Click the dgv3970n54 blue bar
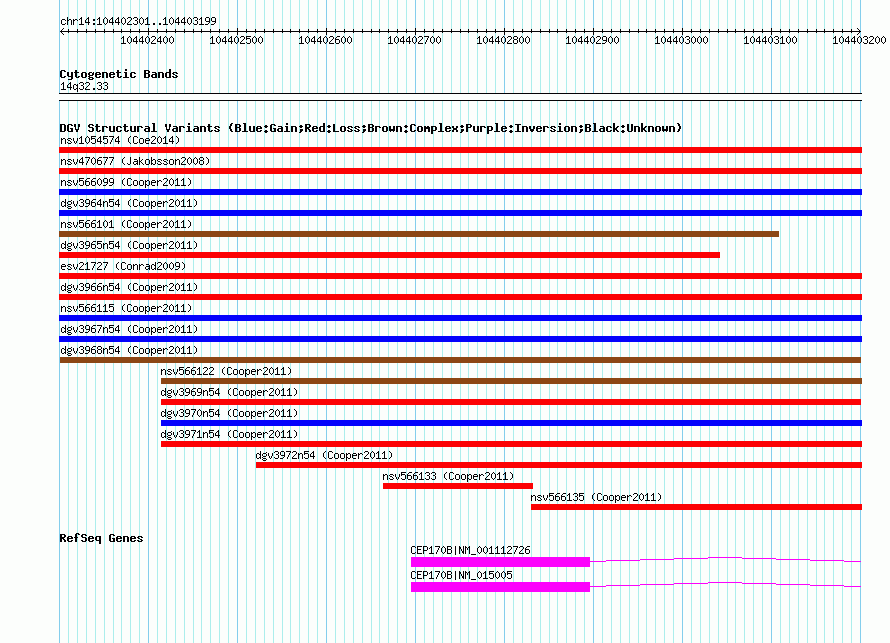 511,423
